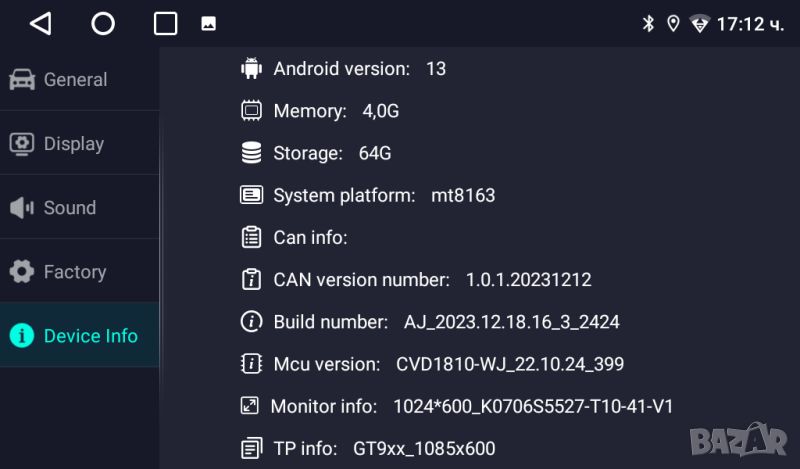Tap the Android robot version icon
Image resolution: width=800 pixels, height=469 pixels.
(x=251, y=69)
